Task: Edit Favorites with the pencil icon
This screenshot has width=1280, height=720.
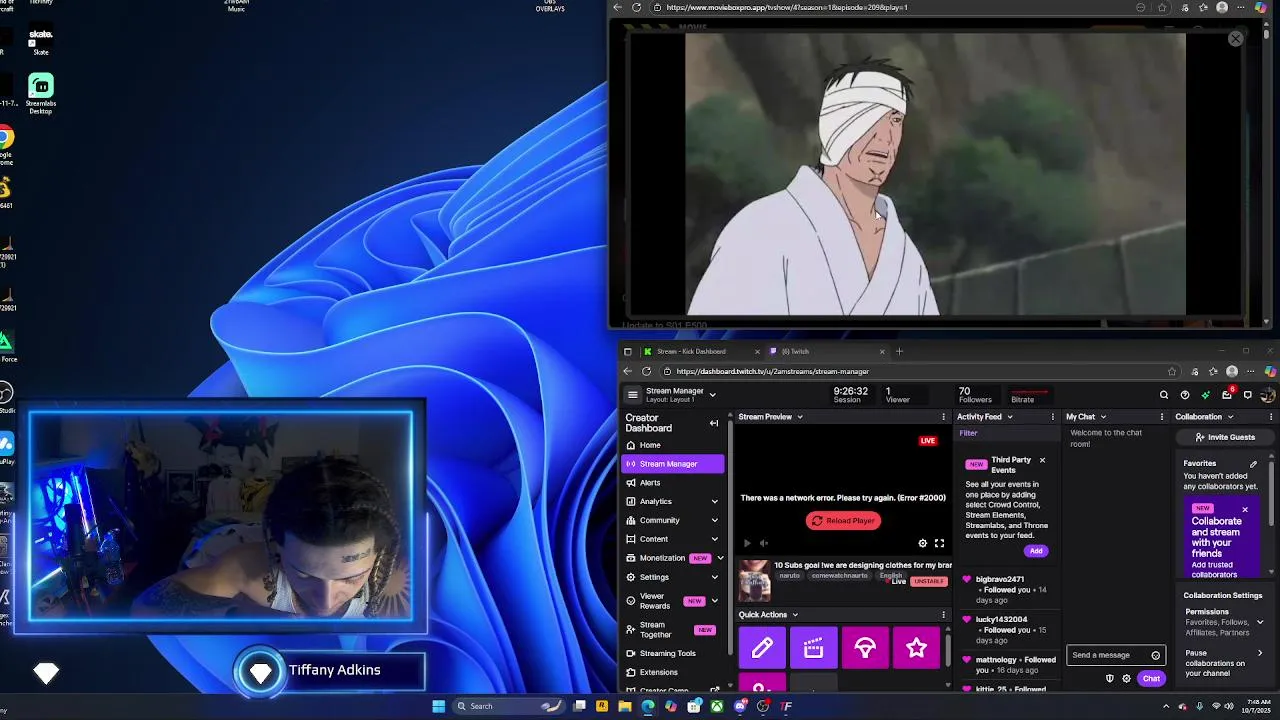Action: point(1253,464)
